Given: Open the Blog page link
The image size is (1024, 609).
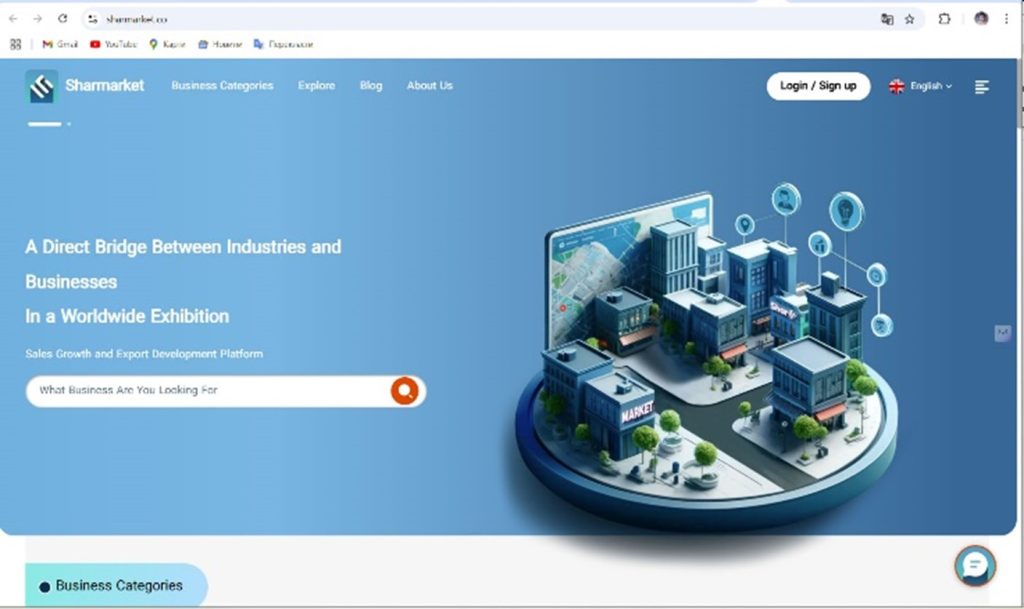Looking at the screenshot, I should (x=371, y=86).
